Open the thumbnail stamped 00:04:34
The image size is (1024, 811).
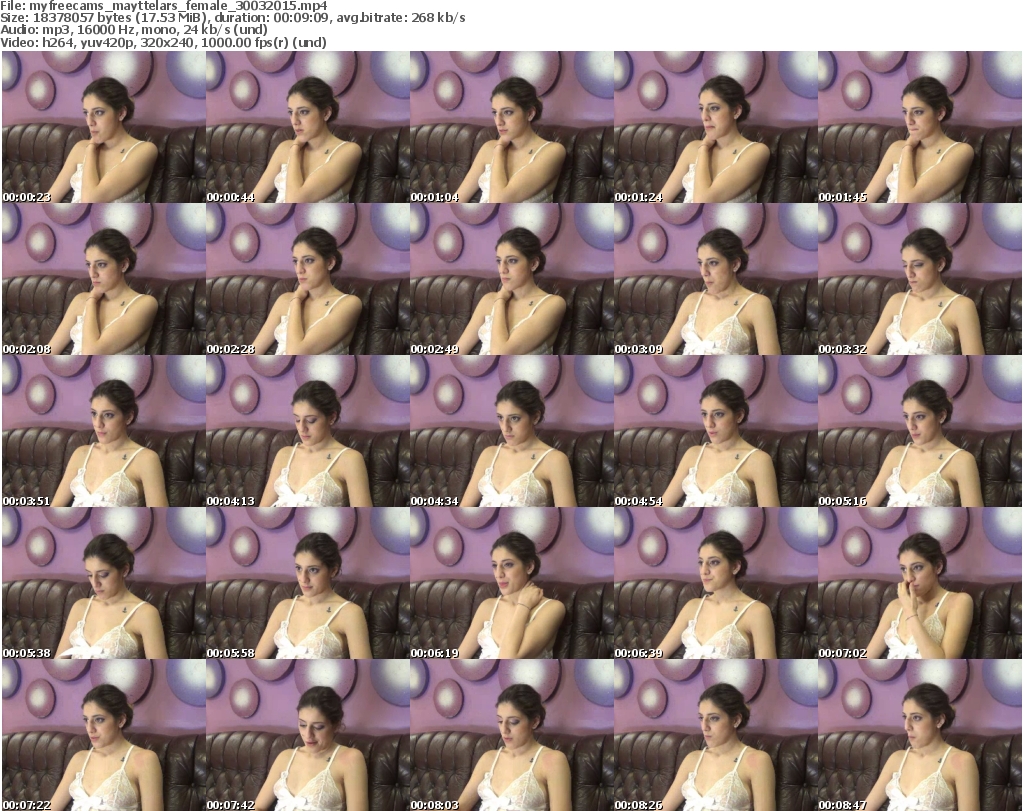pos(511,431)
